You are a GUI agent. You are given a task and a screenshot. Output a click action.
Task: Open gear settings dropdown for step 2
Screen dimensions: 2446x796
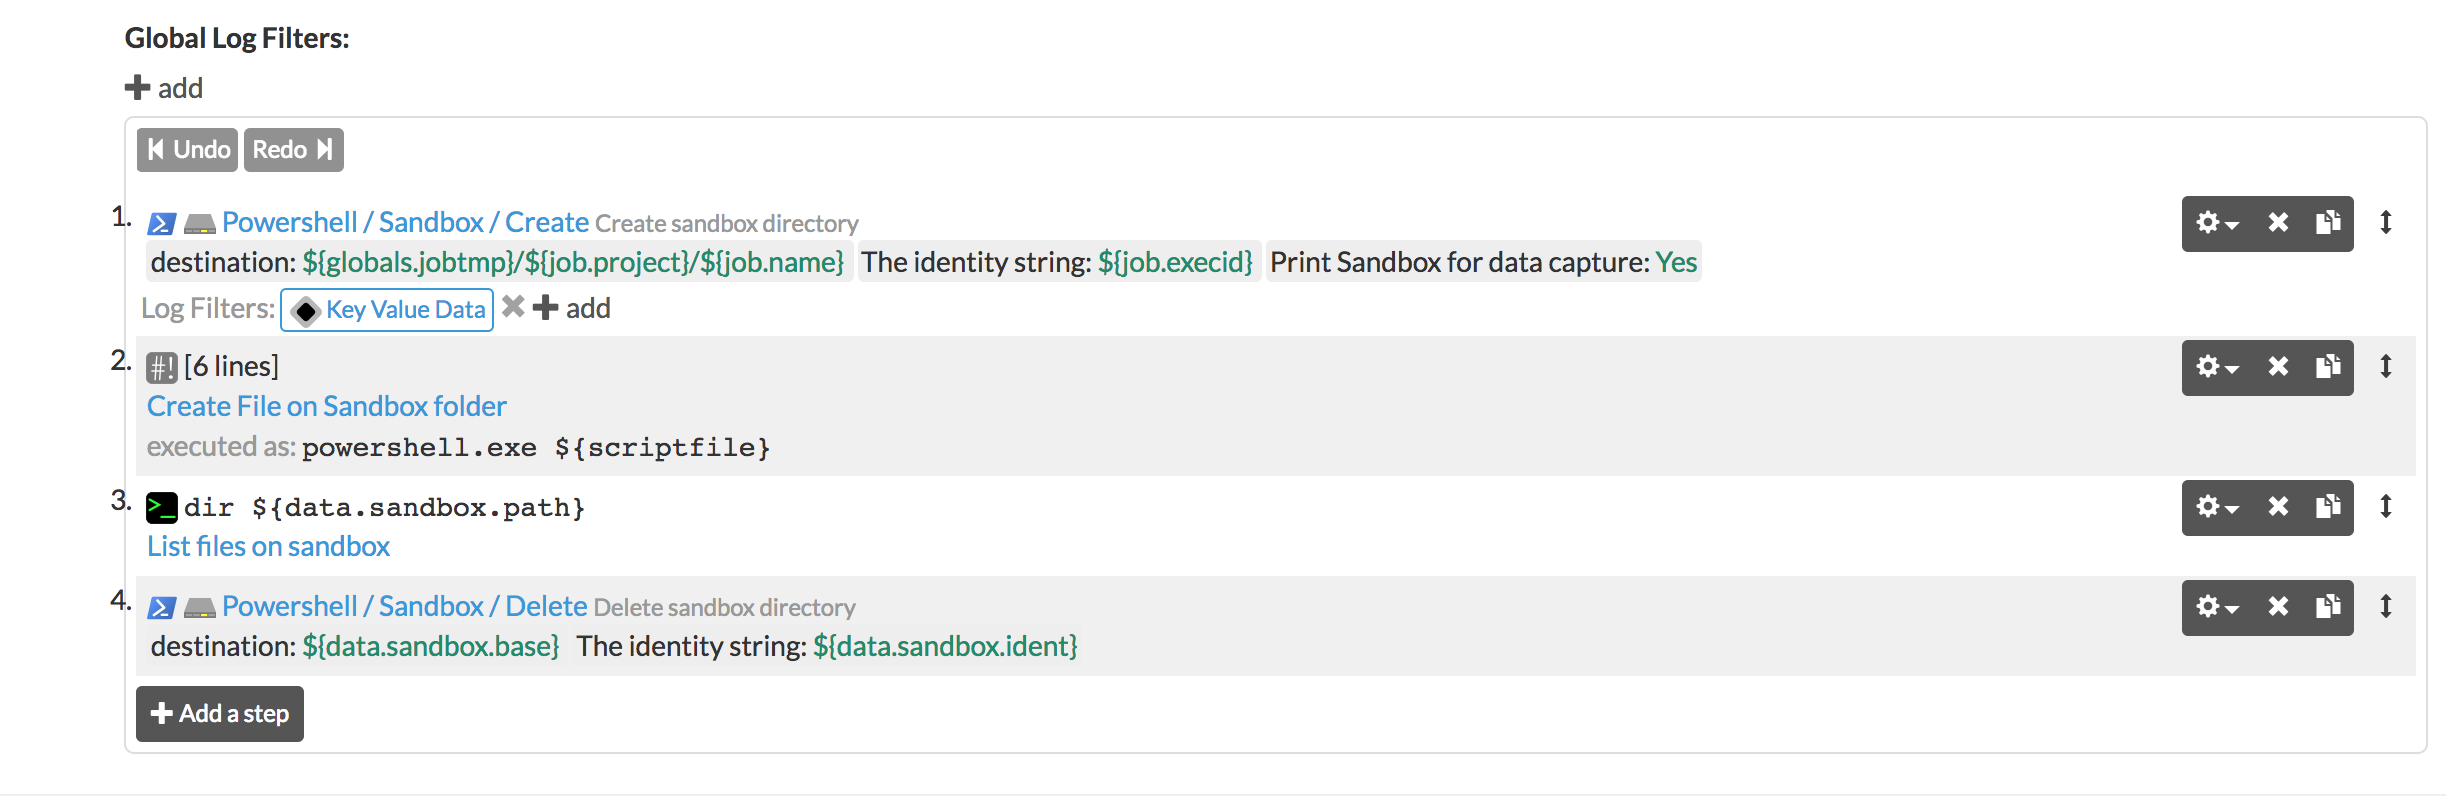click(2217, 367)
